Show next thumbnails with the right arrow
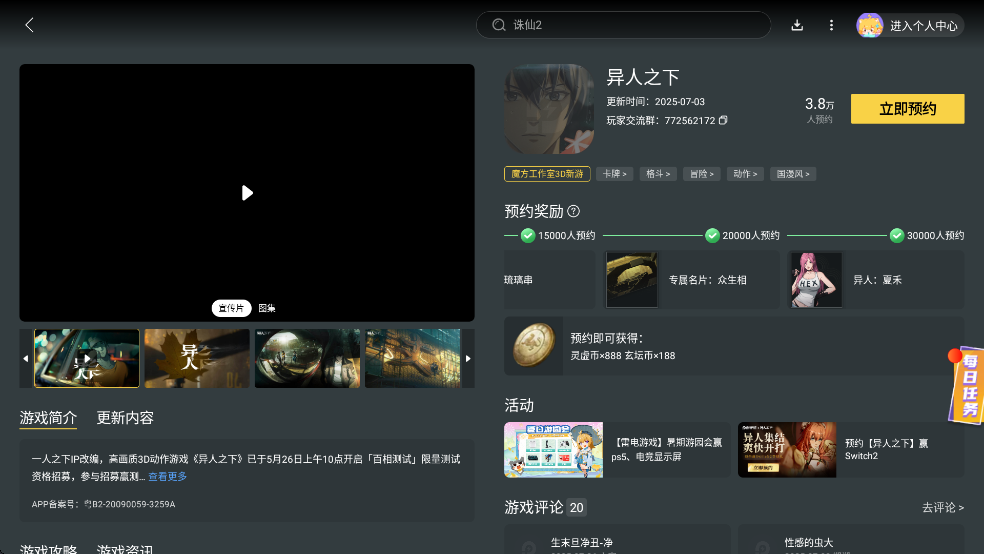 (468, 358)
